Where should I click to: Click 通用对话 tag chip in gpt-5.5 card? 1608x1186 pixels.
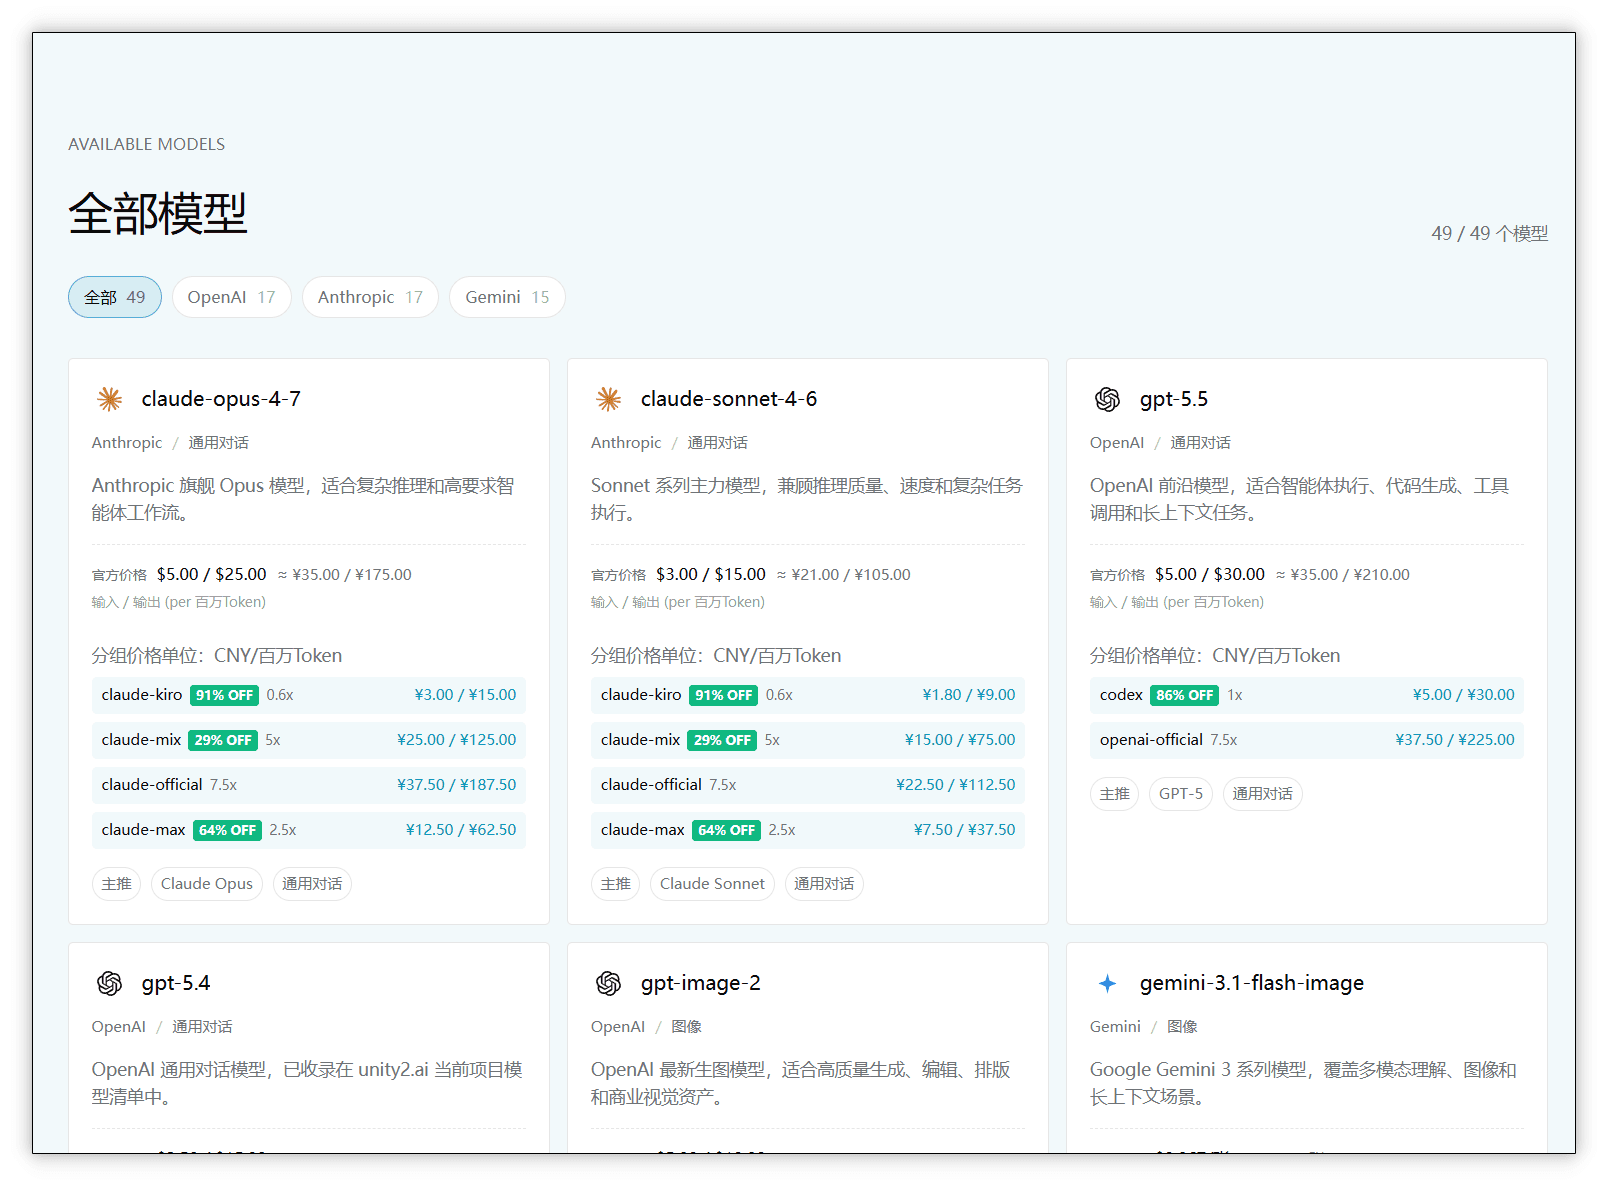(1263, 794)
